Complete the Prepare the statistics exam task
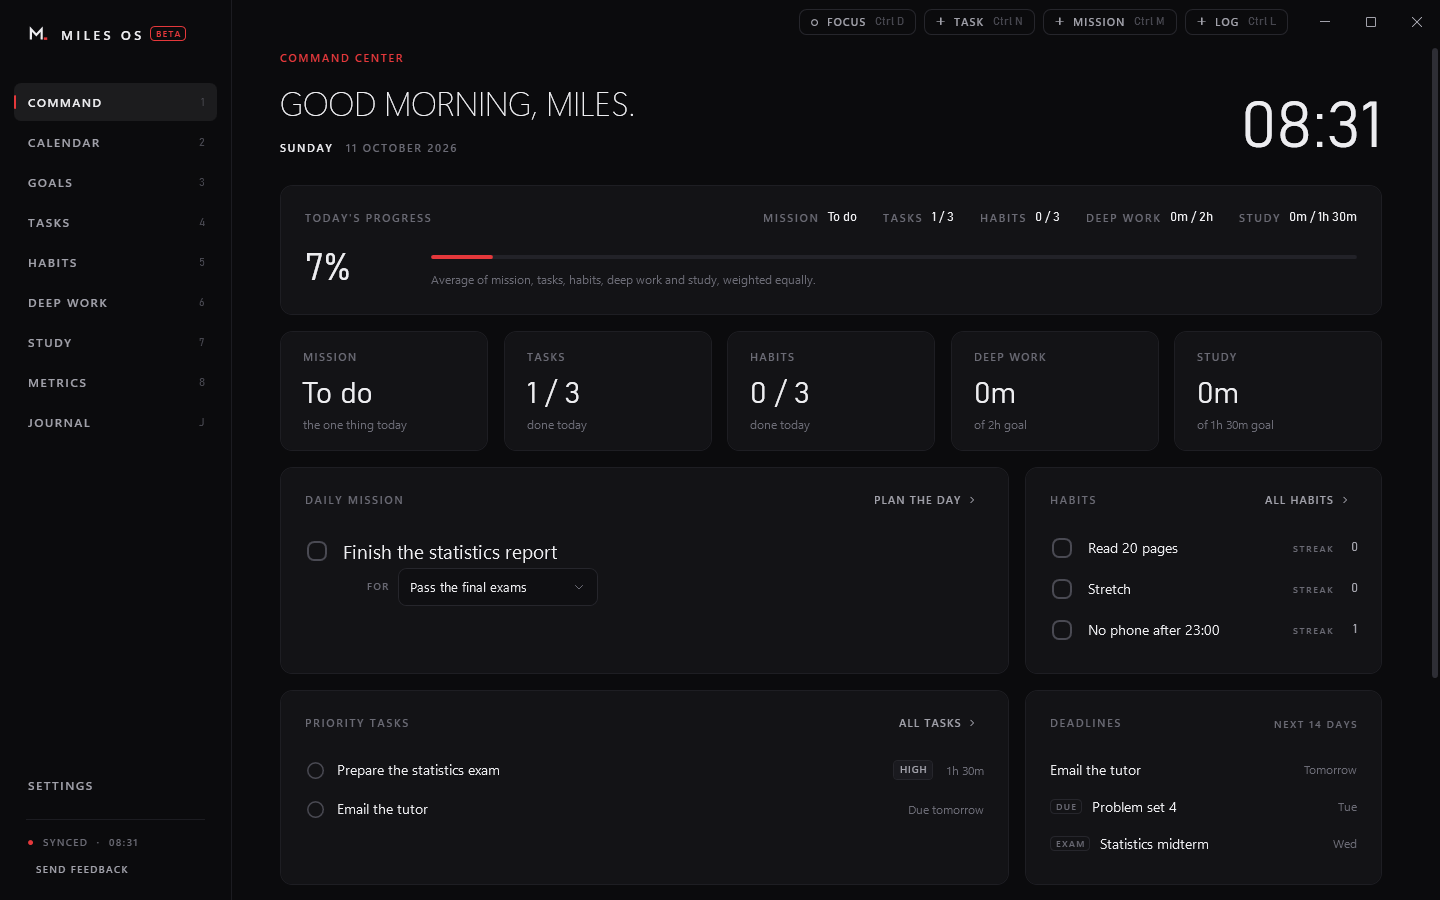The width and height of the screenshot is (1440, 900). [315, 770]
